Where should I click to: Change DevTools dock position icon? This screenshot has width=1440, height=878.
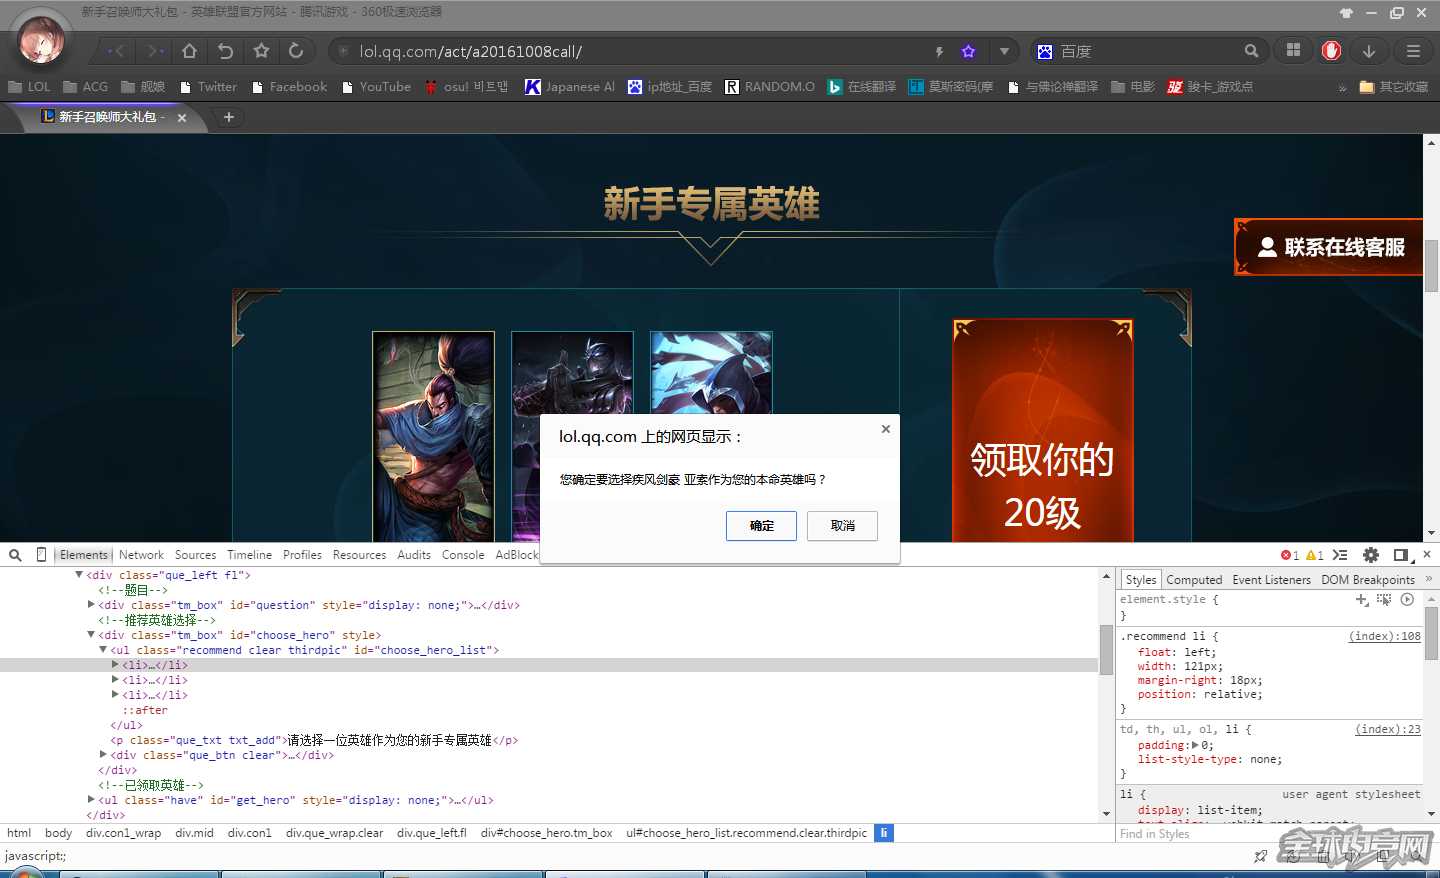pyautogui.click(x=1402, y=555)
